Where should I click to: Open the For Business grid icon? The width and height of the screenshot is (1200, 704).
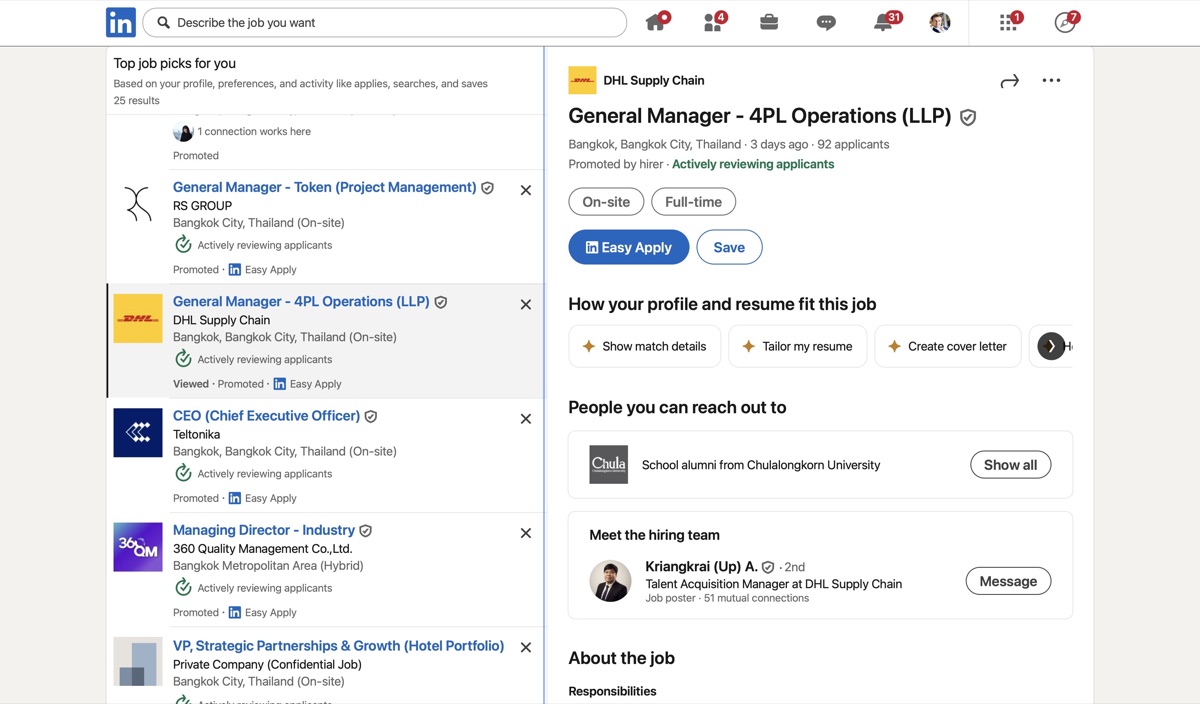1007,22
